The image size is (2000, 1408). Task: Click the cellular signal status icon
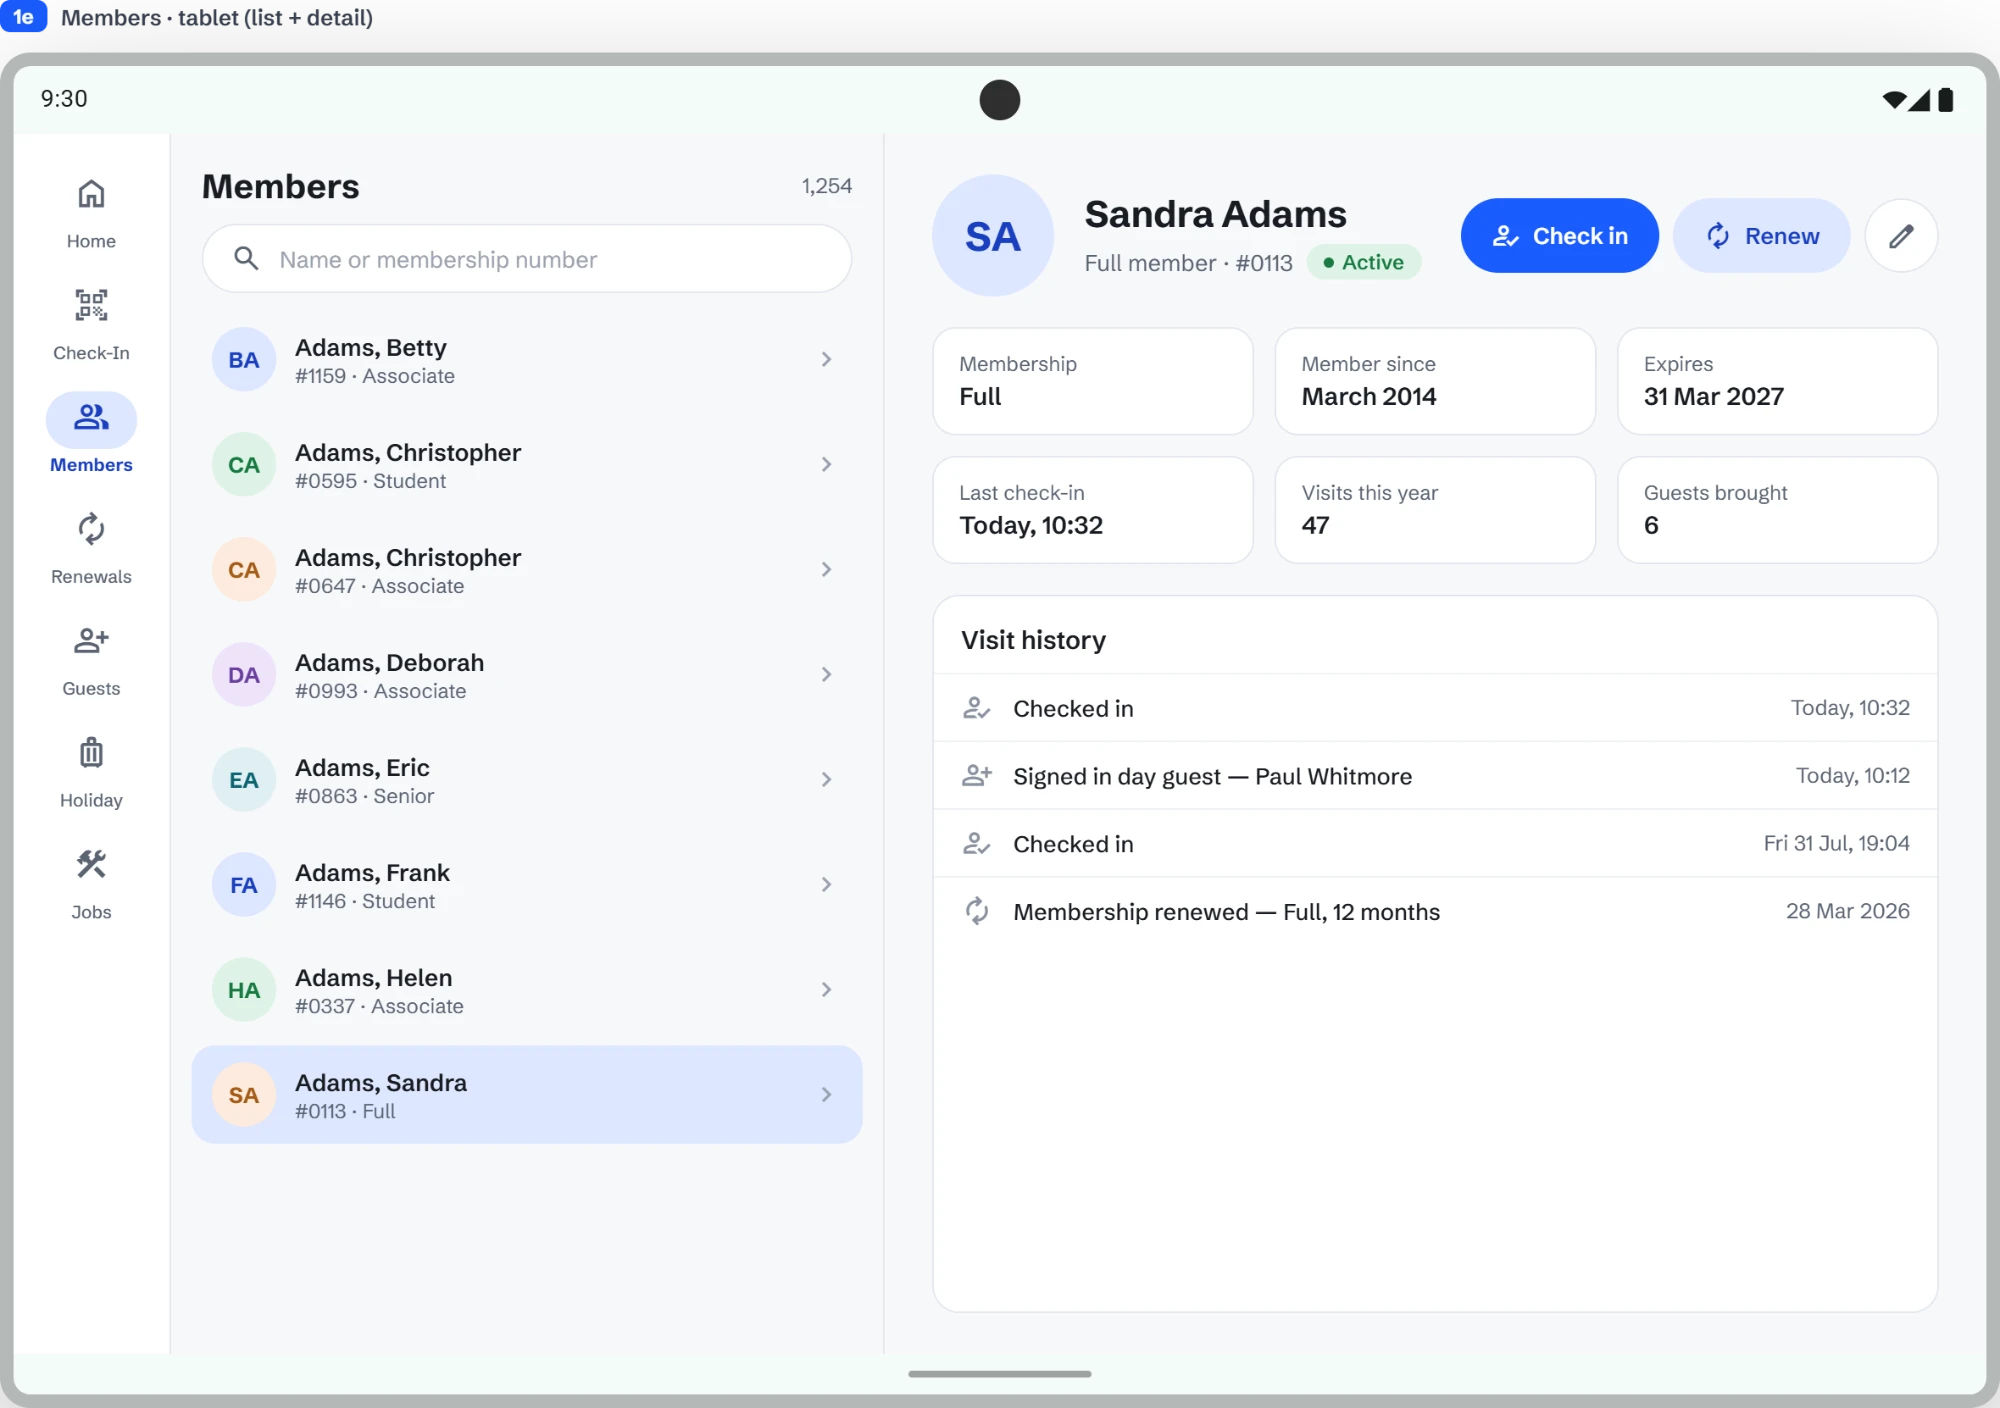[1919, 99]
